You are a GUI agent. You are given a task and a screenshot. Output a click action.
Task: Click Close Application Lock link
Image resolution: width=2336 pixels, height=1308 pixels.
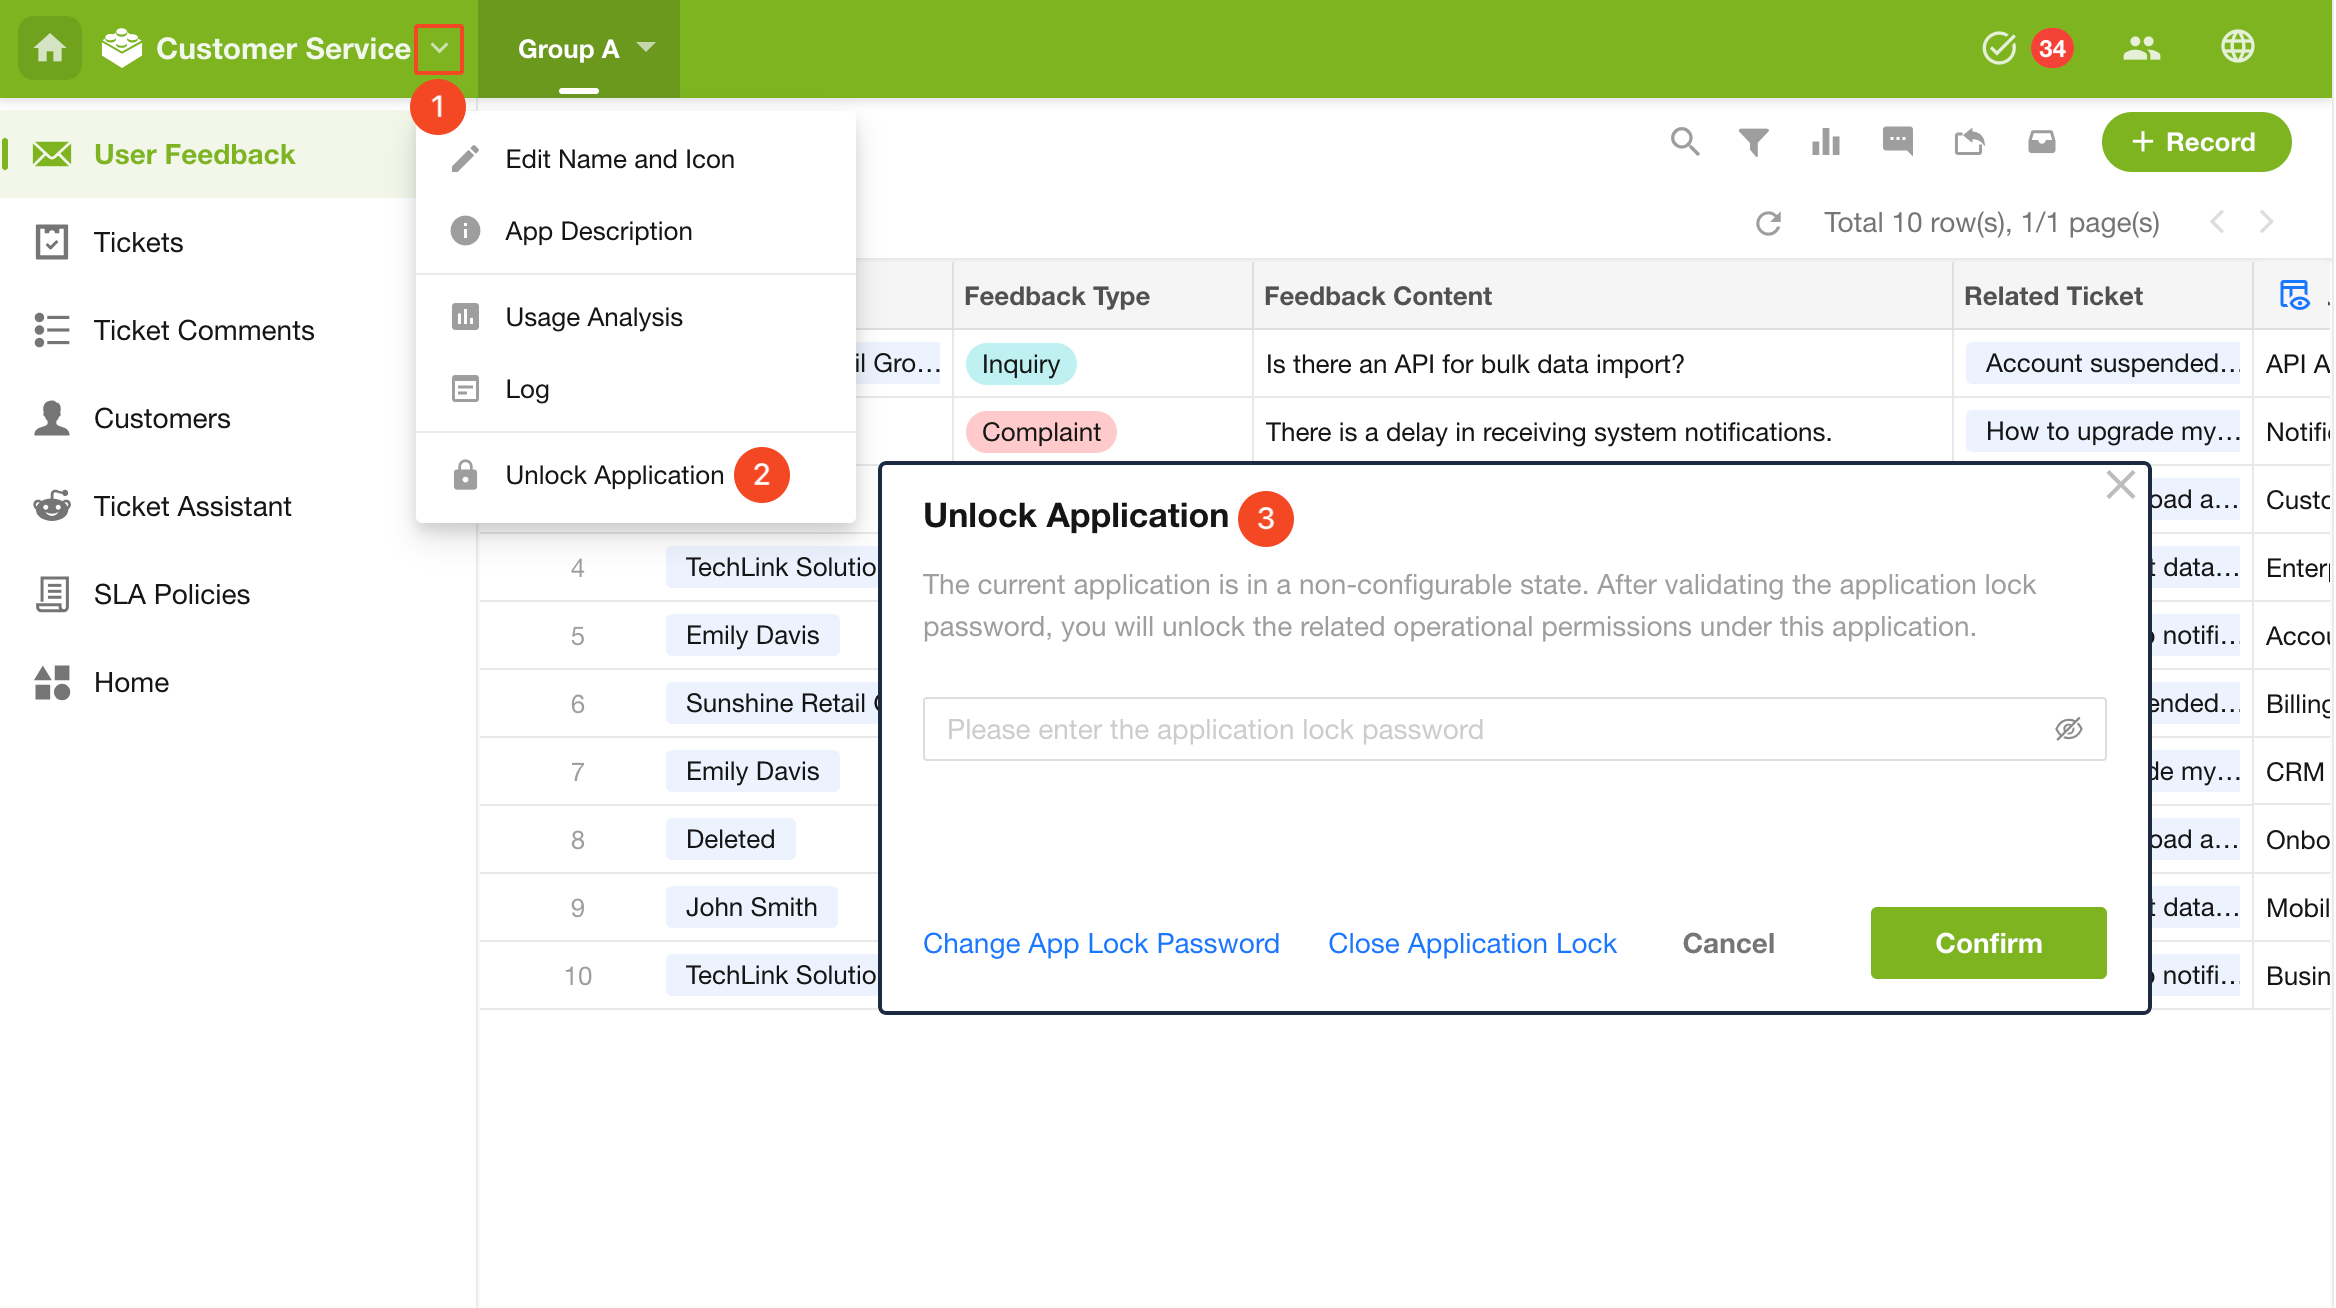[x=1472, y=943]
